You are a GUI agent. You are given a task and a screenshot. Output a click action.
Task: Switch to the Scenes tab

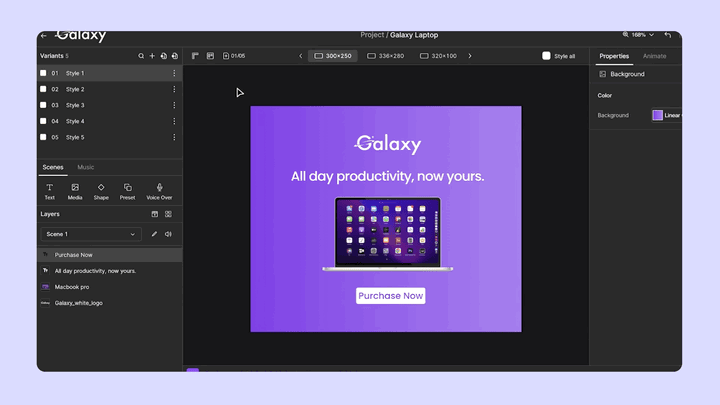click(53, 167)
